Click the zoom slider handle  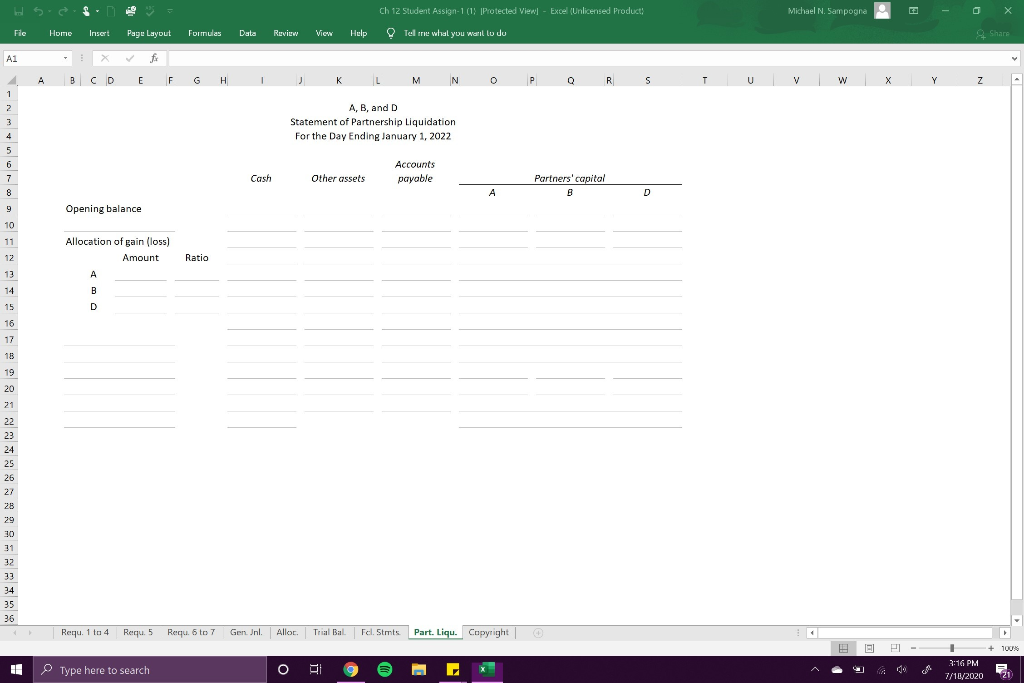(952, 648)
